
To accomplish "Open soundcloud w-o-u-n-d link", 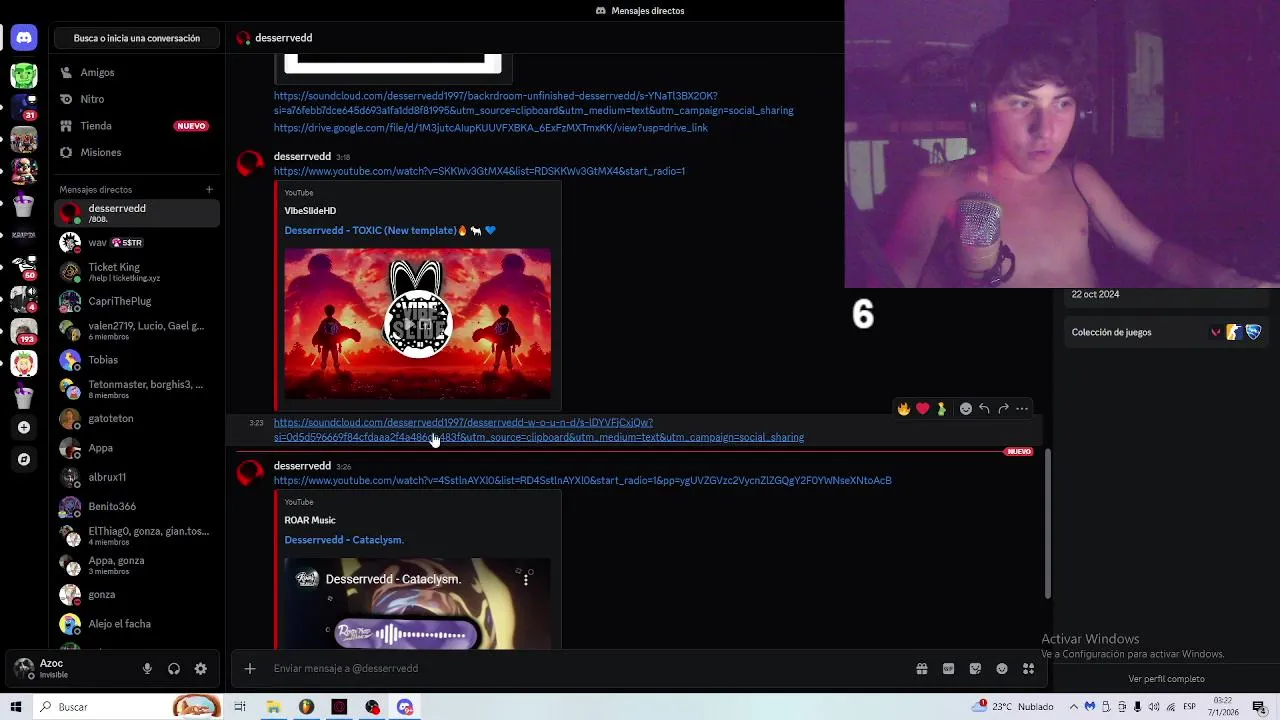I will (x=538, y=430).
